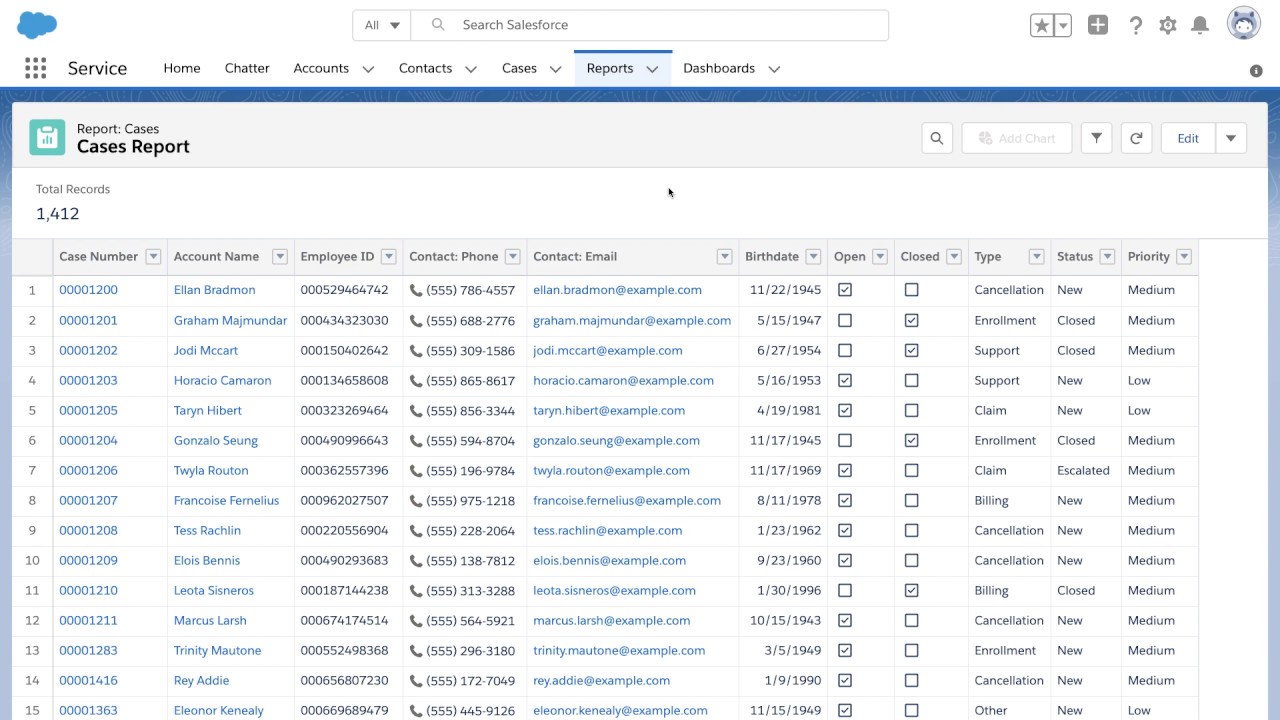Toggle the Closed checkbox for Gonzalo Seung

(911, 440)
